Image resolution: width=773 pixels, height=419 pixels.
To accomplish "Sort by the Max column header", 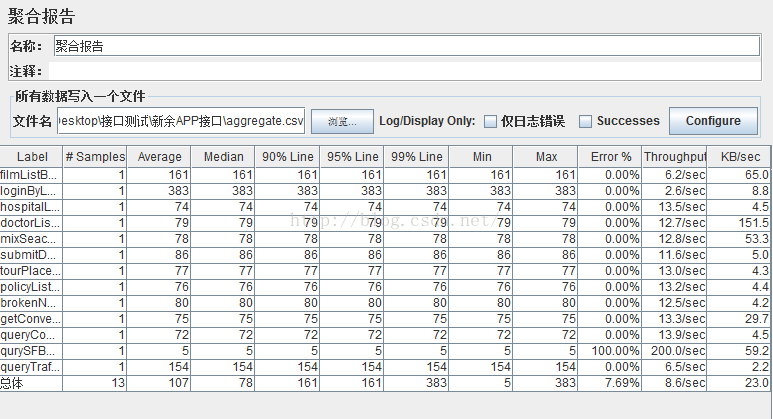I will 546,157.
